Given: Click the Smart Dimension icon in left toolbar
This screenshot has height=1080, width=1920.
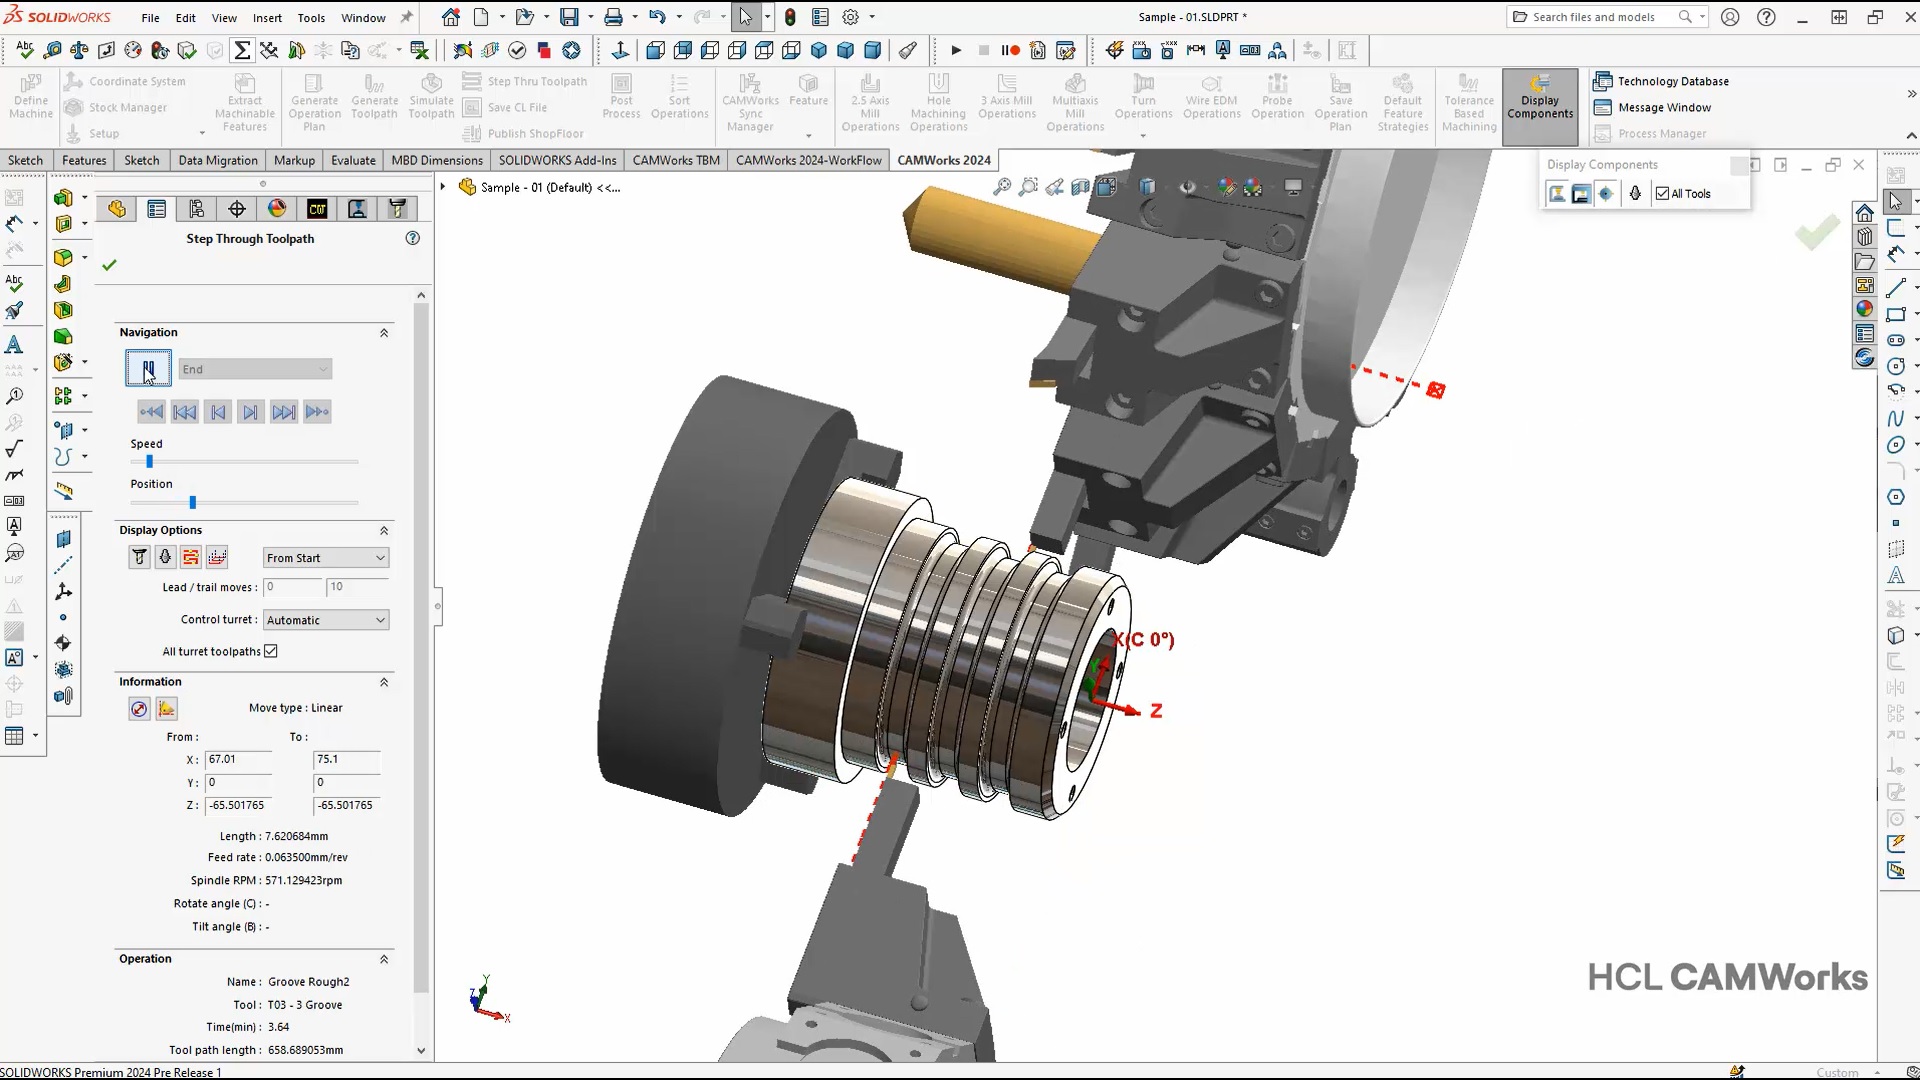Looking at the screenshot, I should point(14,224).
